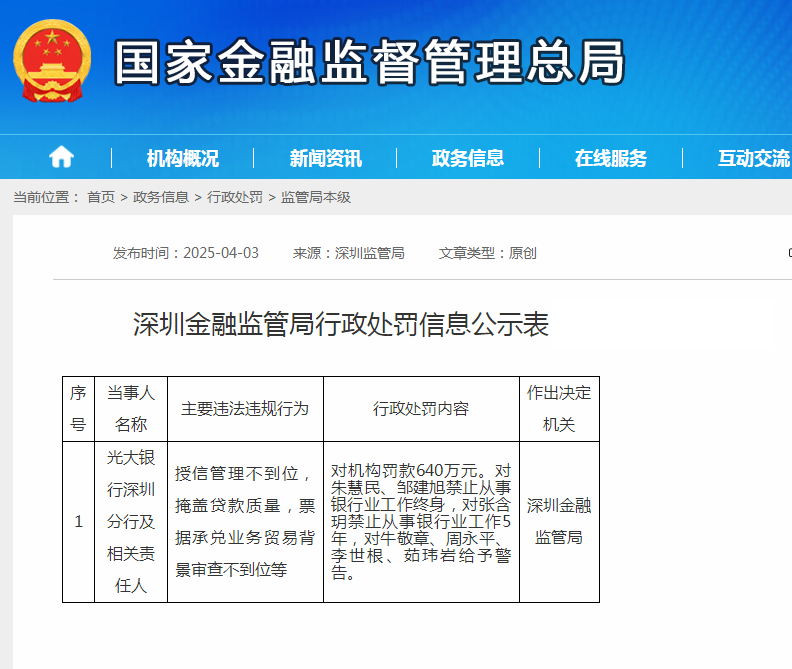Screen dimensions: 792x669
Task: Navigate to 行政处罚 via breadcrumb
Action: 235,197
